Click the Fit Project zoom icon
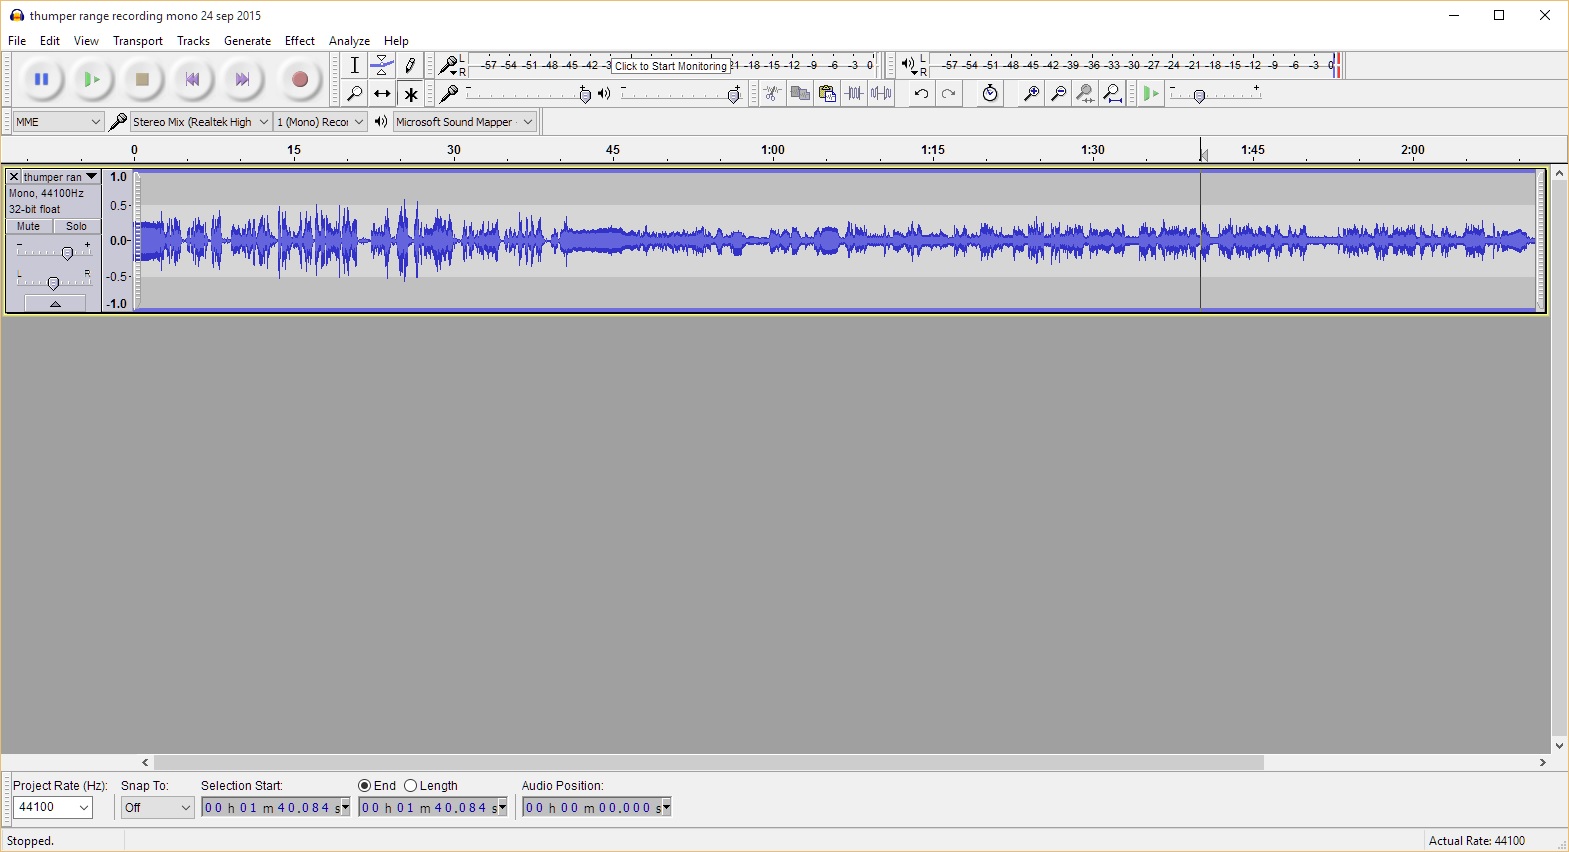The height and width of the screenshot is (852, 1569). pos(1112,94)
